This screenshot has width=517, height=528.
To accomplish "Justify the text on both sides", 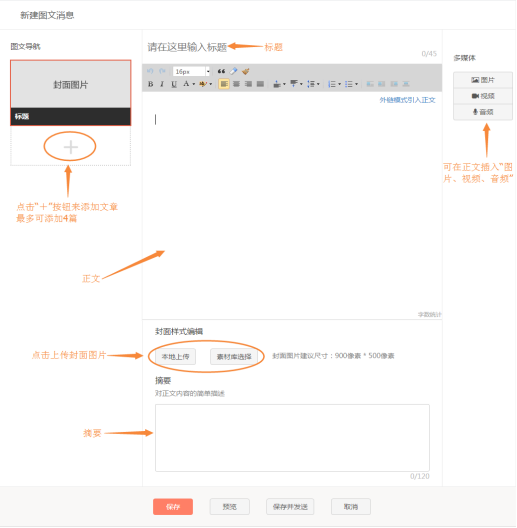I will coord(260,84).
